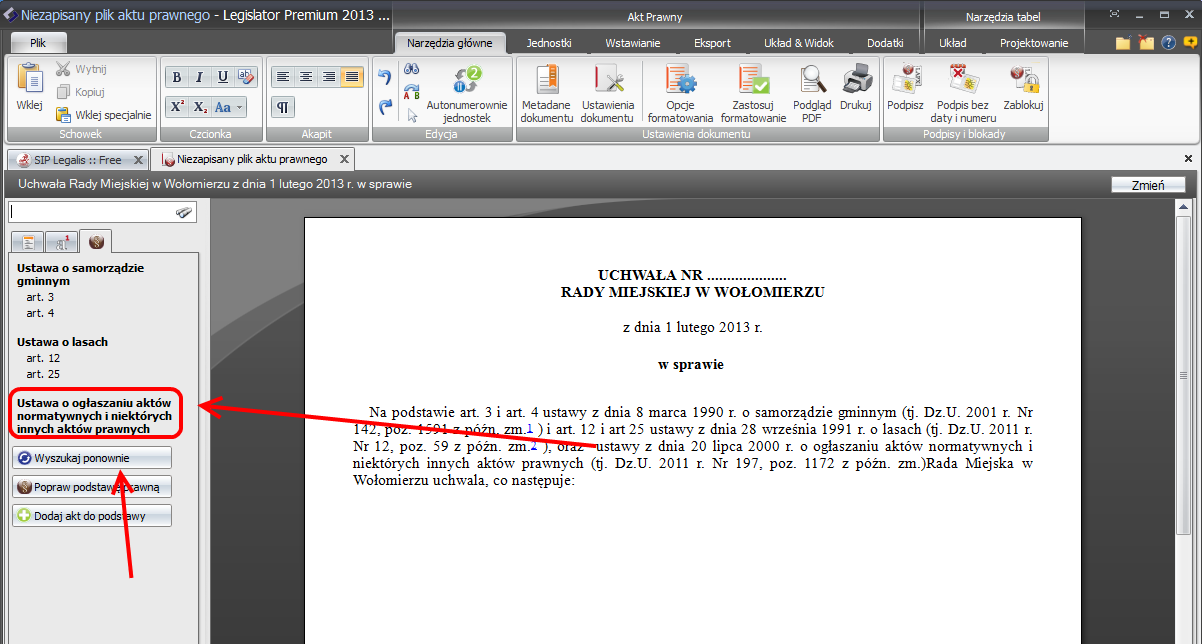Switch to Jednostki ribbon tab
Screen dimensions: 1202x644
[547, 43]
